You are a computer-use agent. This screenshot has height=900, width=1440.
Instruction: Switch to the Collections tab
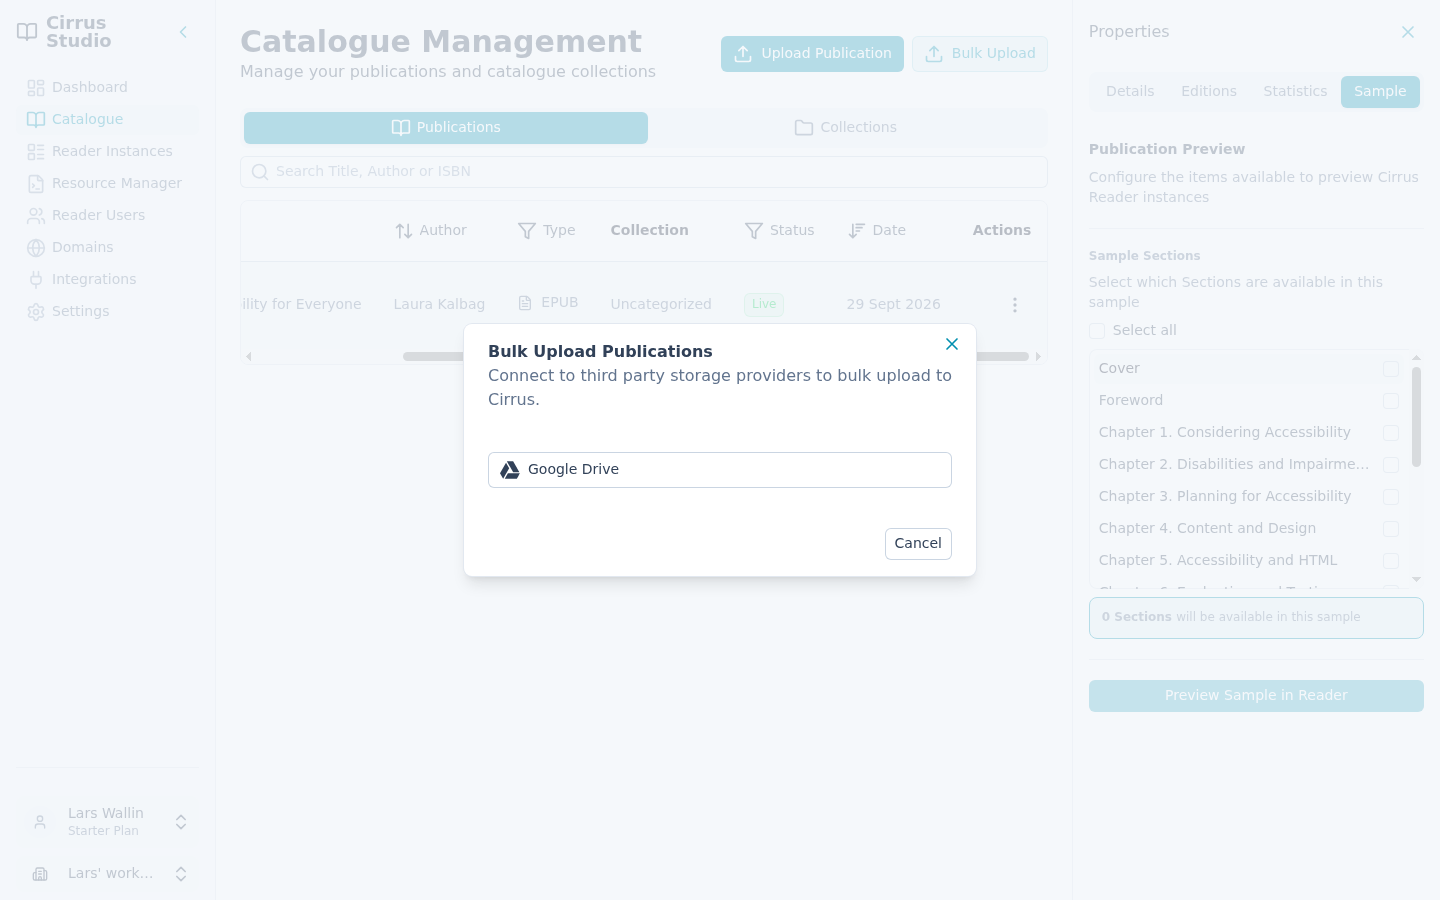(846, 128)
